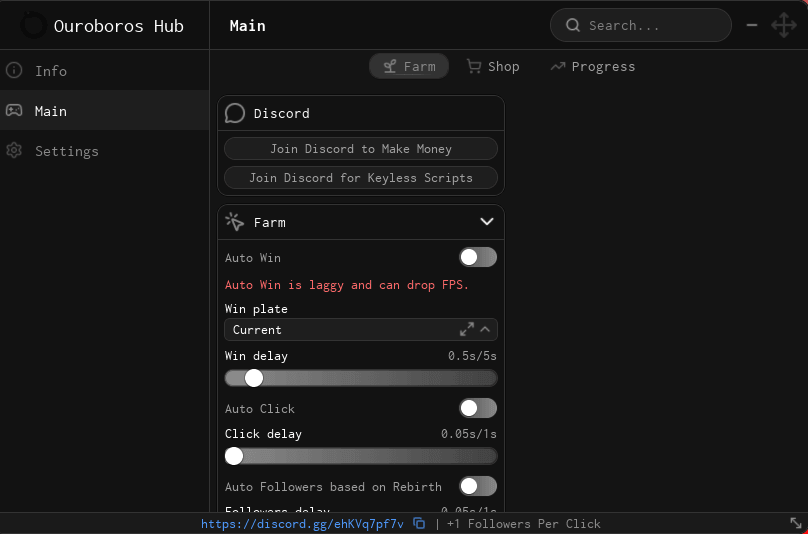This screenshot has width=808, height=534.
Task: Open the Win plate dropdown
Action: pos(361,329)
